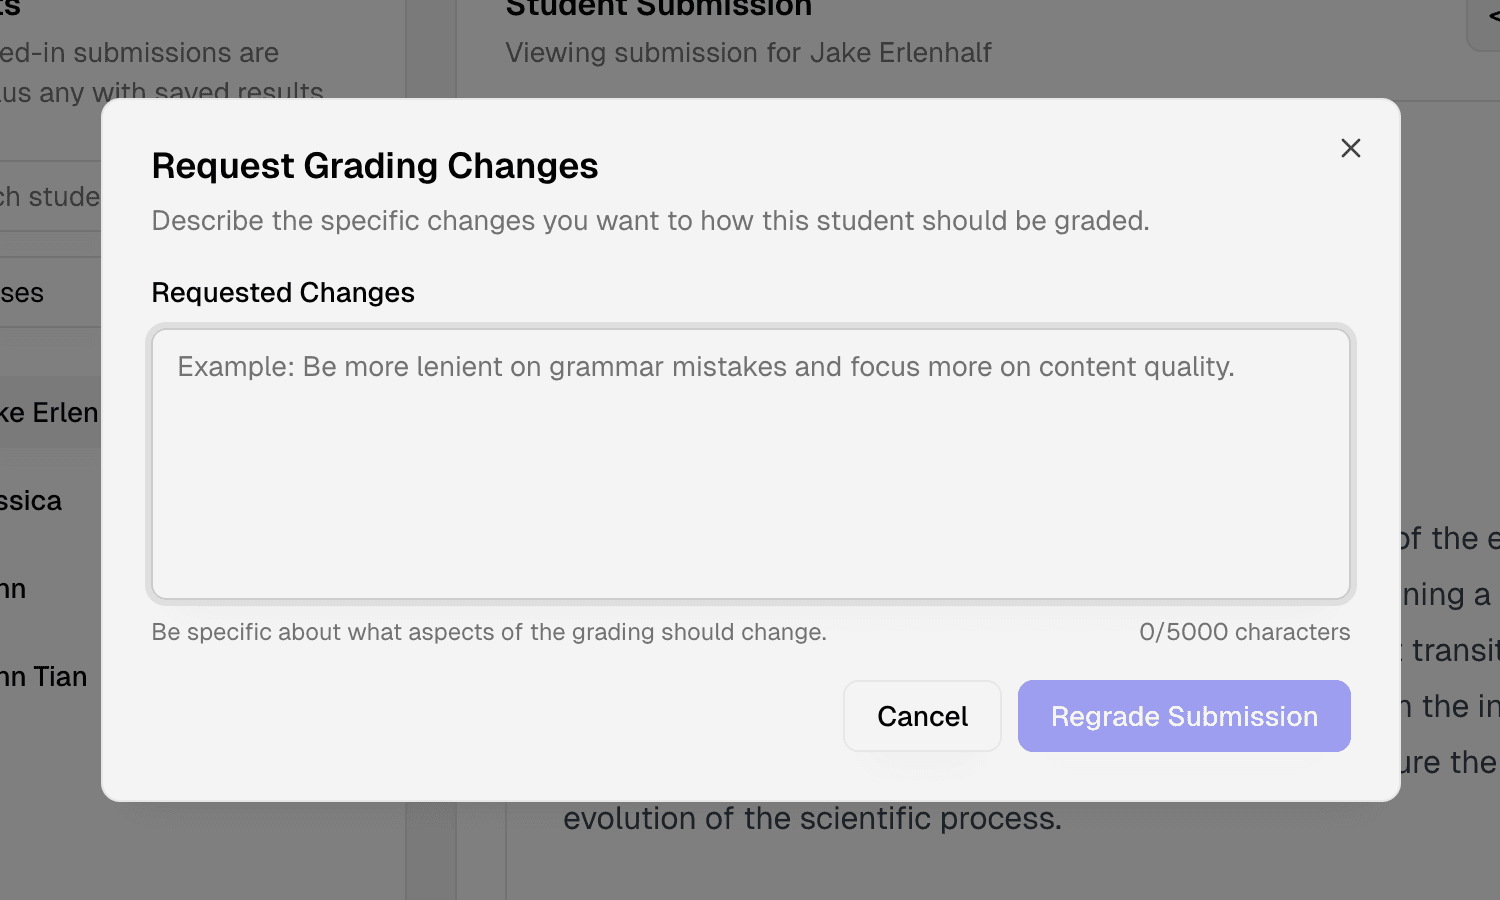The width and height of the screenshot is (1500, 900).
Task: Click the 'Be specific' helper hint text
Action: (x=489, y=631)
